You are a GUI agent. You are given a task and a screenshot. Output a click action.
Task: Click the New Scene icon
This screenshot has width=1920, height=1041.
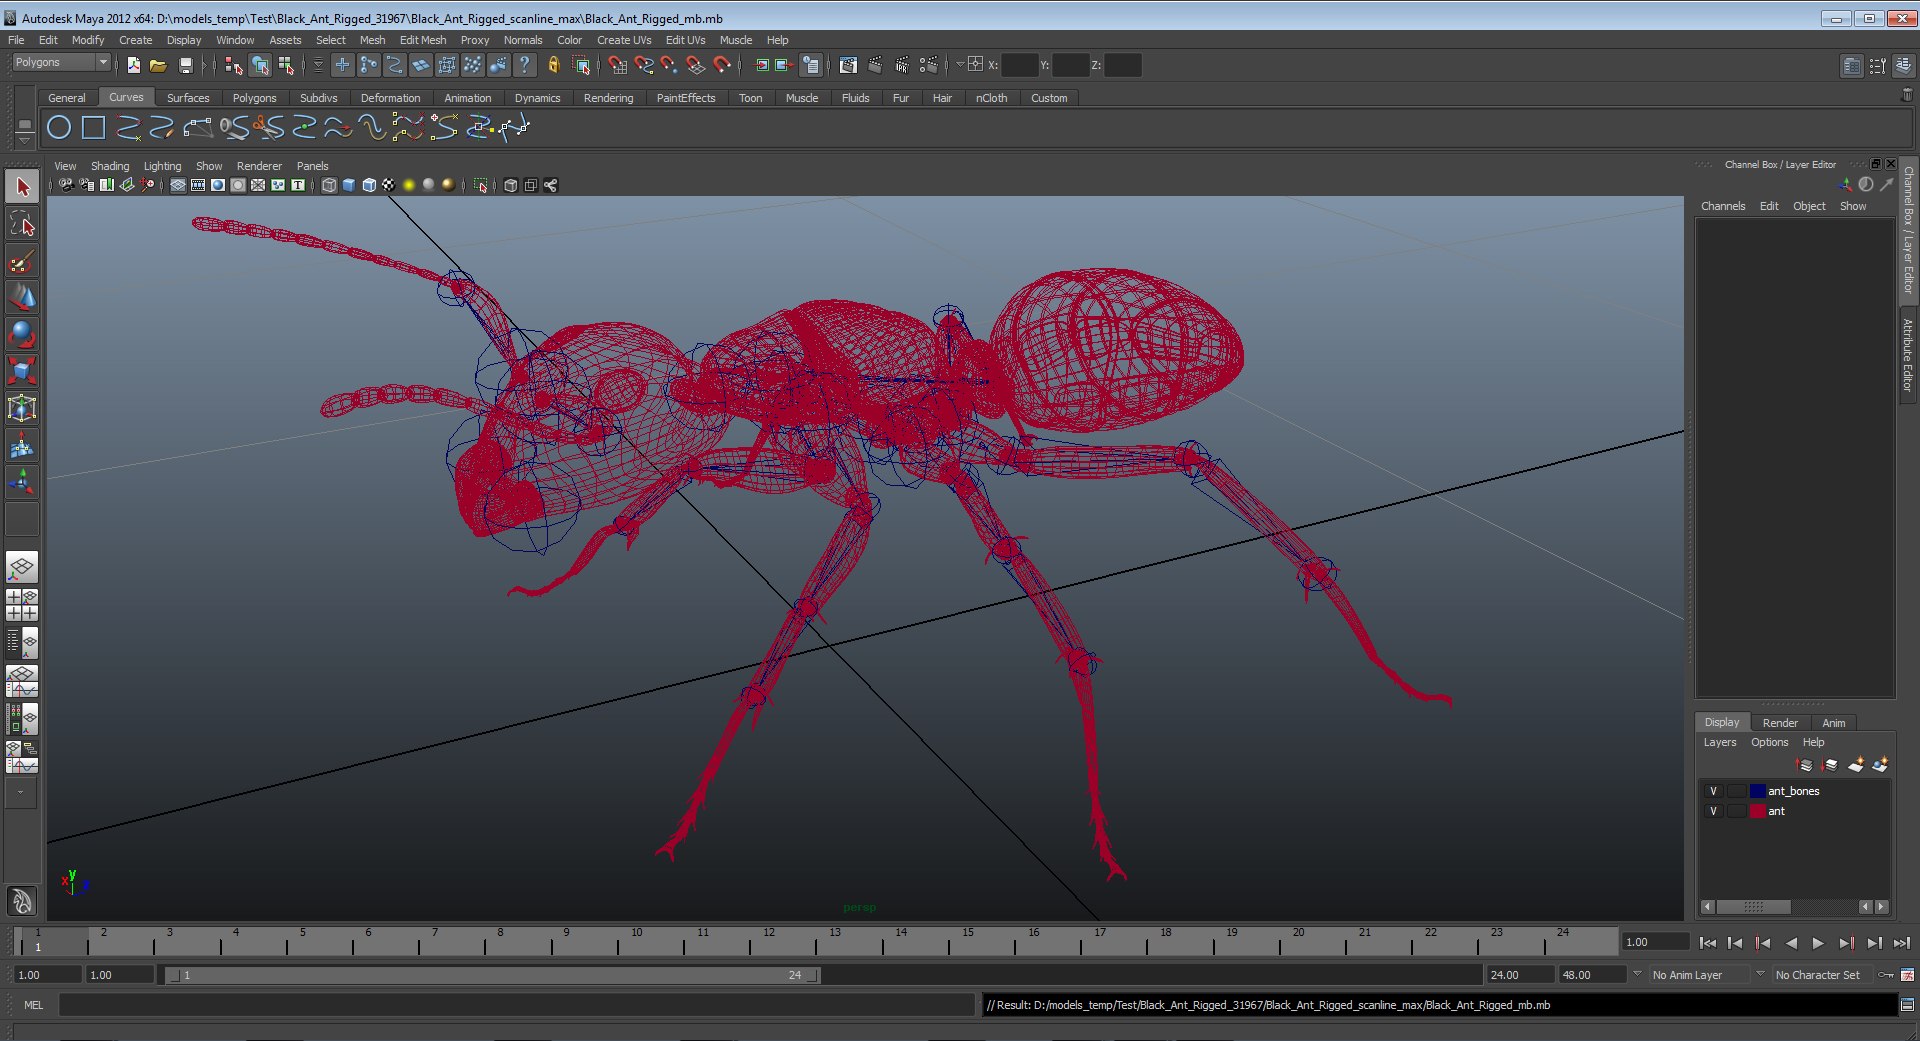click(x=133, y=65)
